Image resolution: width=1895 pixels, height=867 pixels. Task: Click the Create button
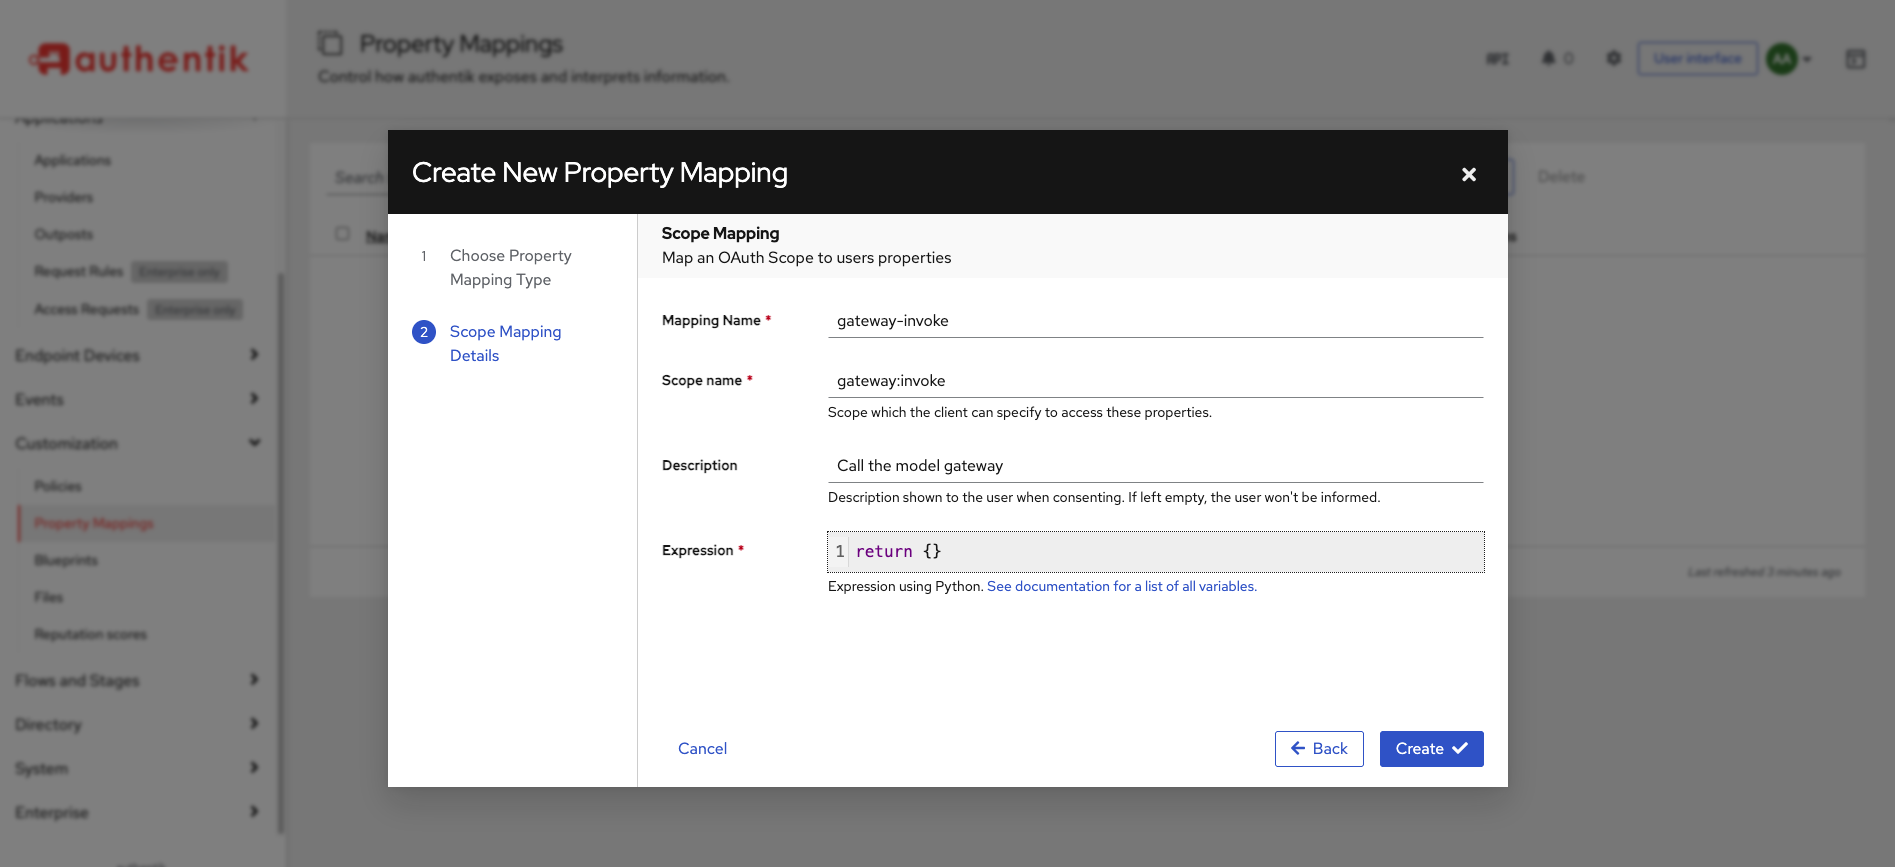click(x=1431, y=749)
